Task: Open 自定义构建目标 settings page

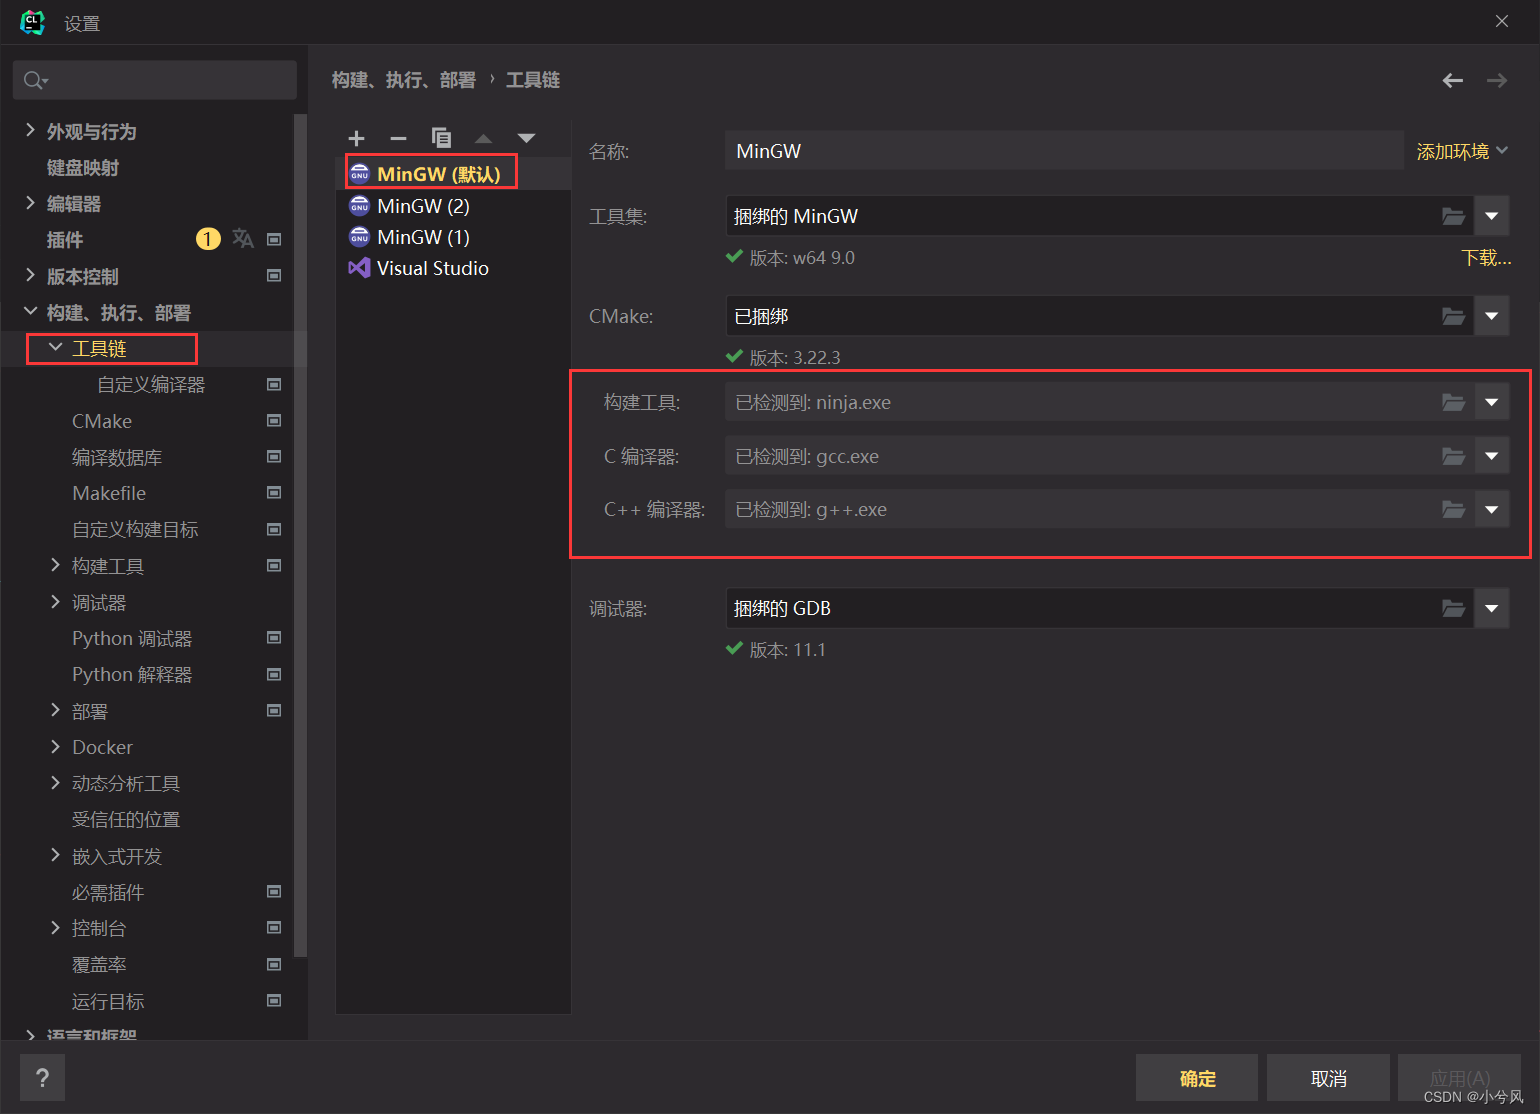Action: pos(135,529)
